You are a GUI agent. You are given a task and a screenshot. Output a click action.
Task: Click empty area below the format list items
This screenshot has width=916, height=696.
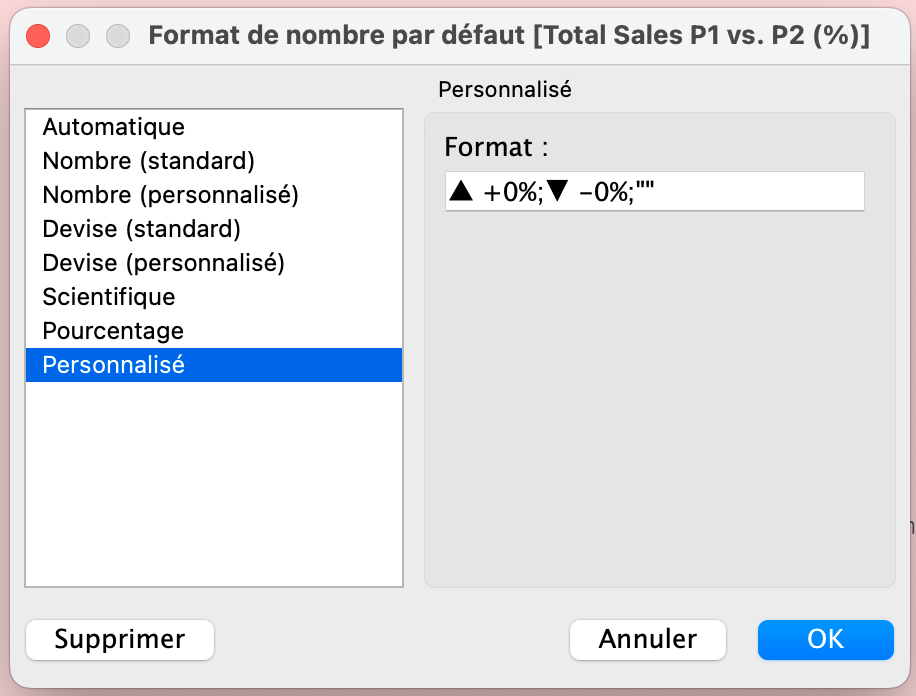pos(213,480)
